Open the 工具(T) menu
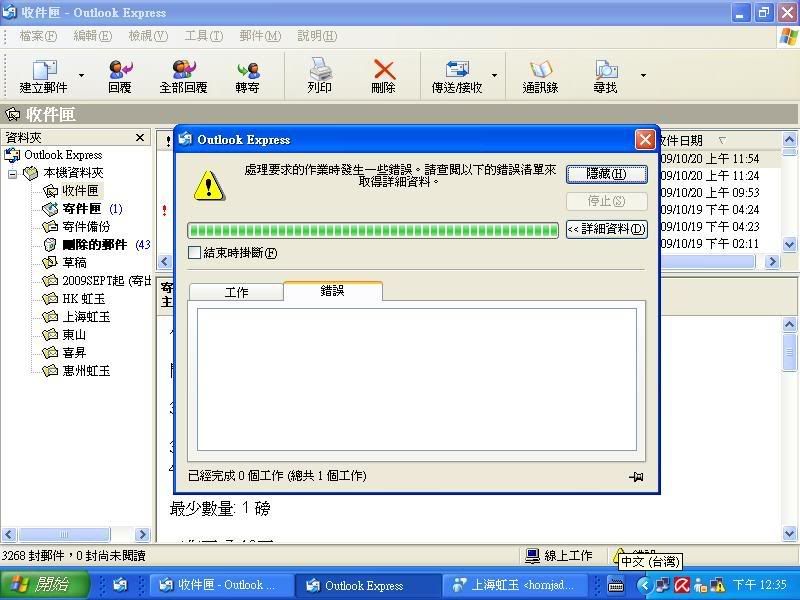This screenshot has height=600, width=800. pyautogui.click(x=203, y=36)
